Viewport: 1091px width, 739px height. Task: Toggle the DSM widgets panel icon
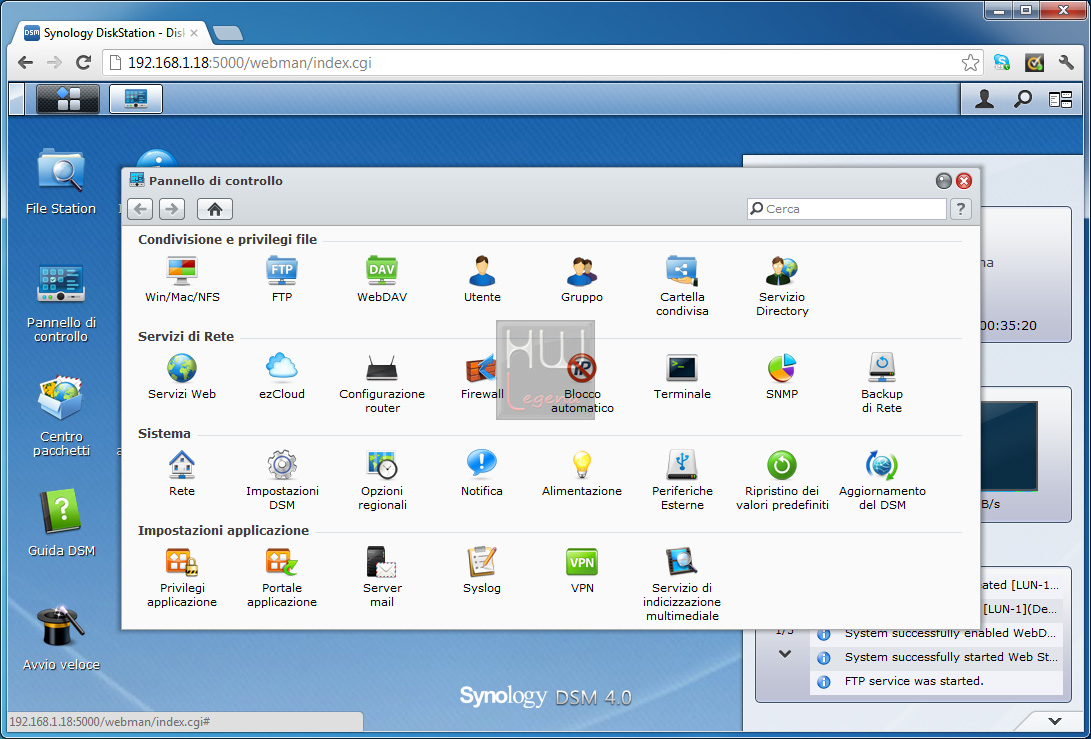(x=1060, y=100)
